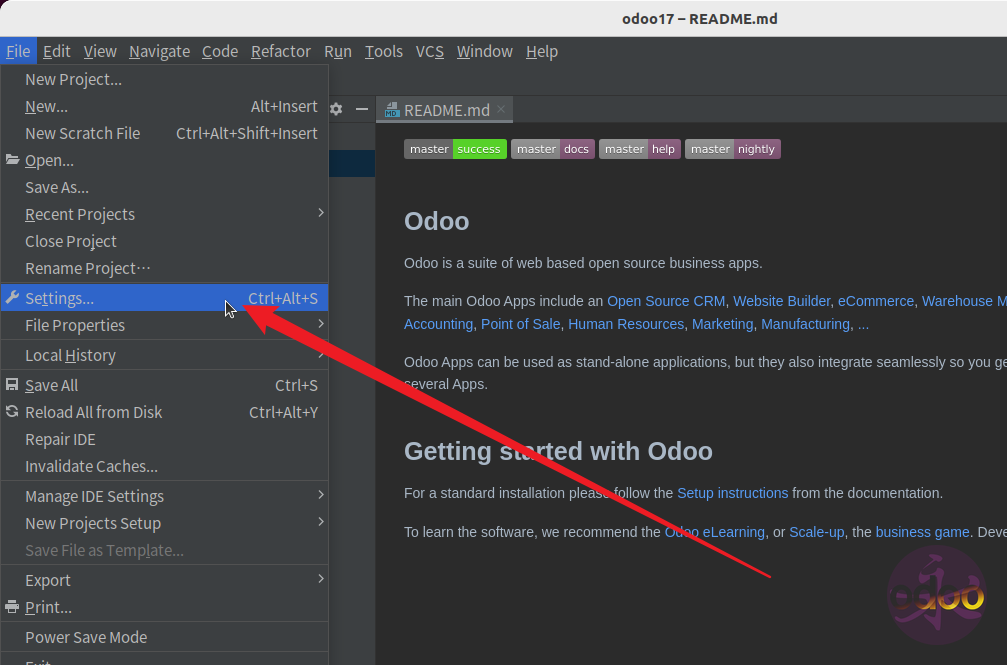Follow the Manufacturing link

pyautogui.click(x=805, y=324)
